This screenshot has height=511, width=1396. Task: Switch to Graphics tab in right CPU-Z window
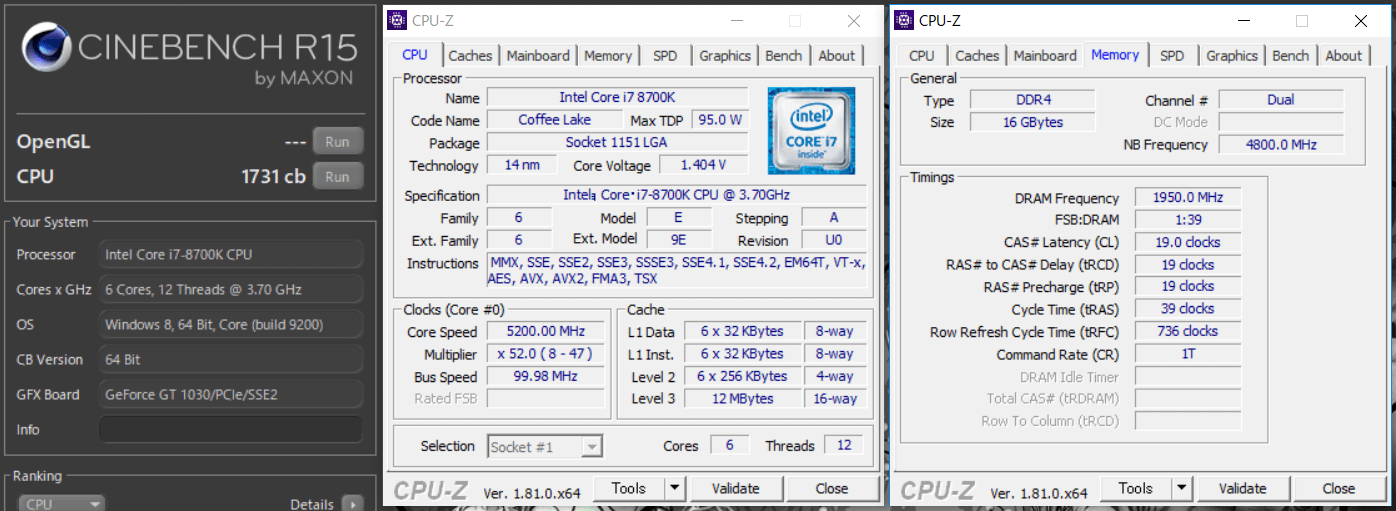pos(1232,56)
